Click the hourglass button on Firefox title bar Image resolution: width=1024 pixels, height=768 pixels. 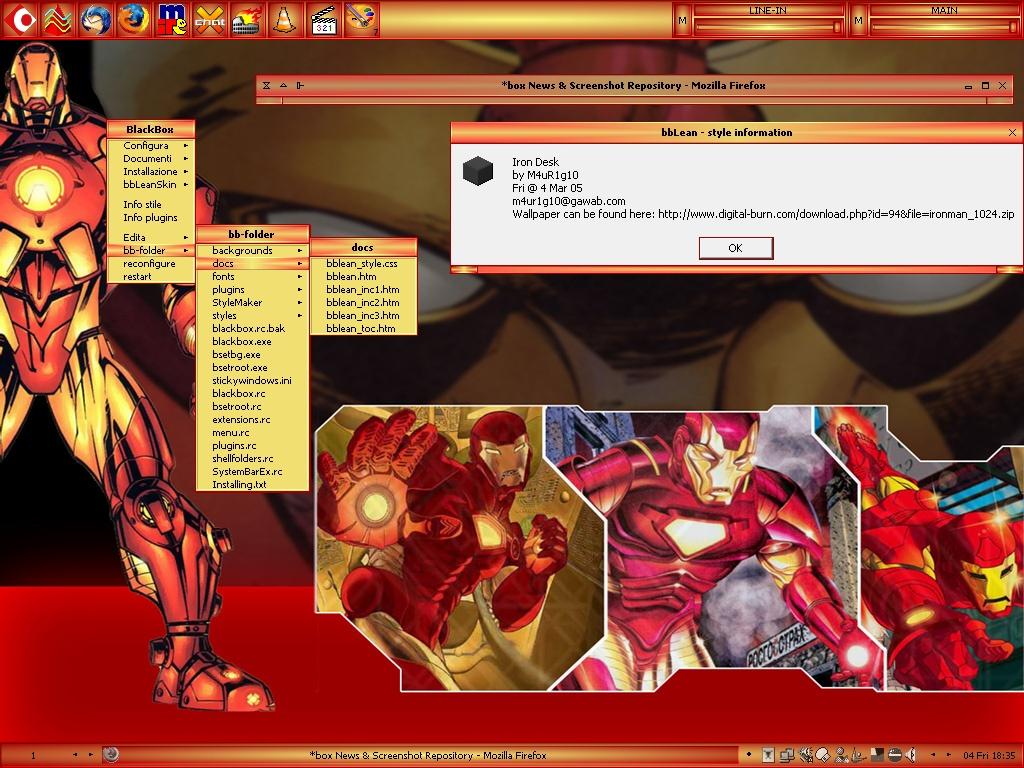pyautogui.click(x=266, y=86)
